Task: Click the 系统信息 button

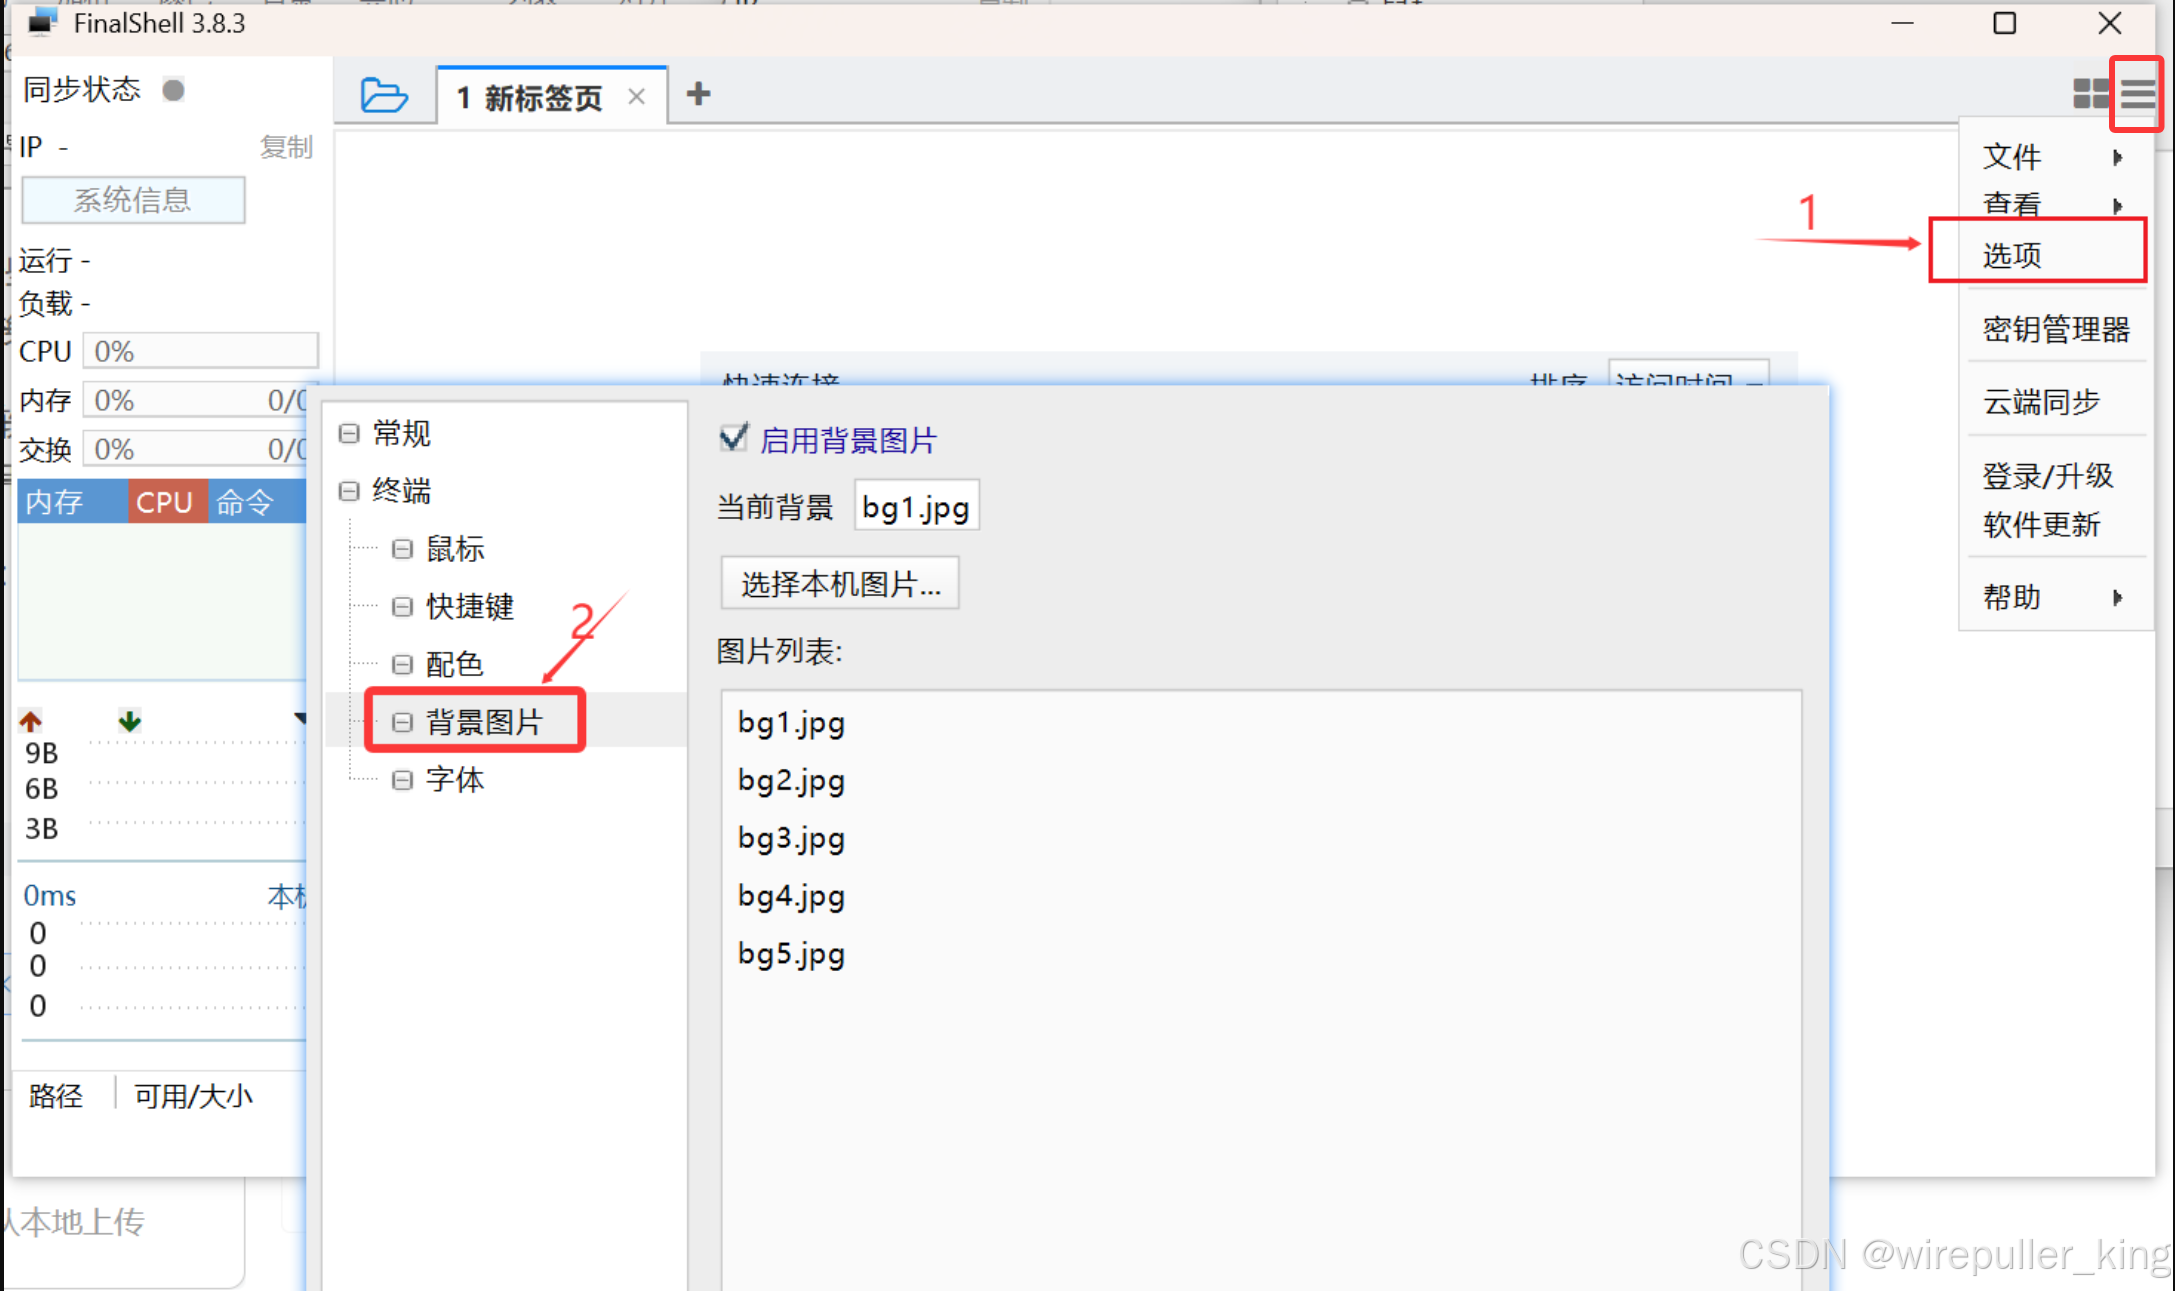Action: coord(133,200)
